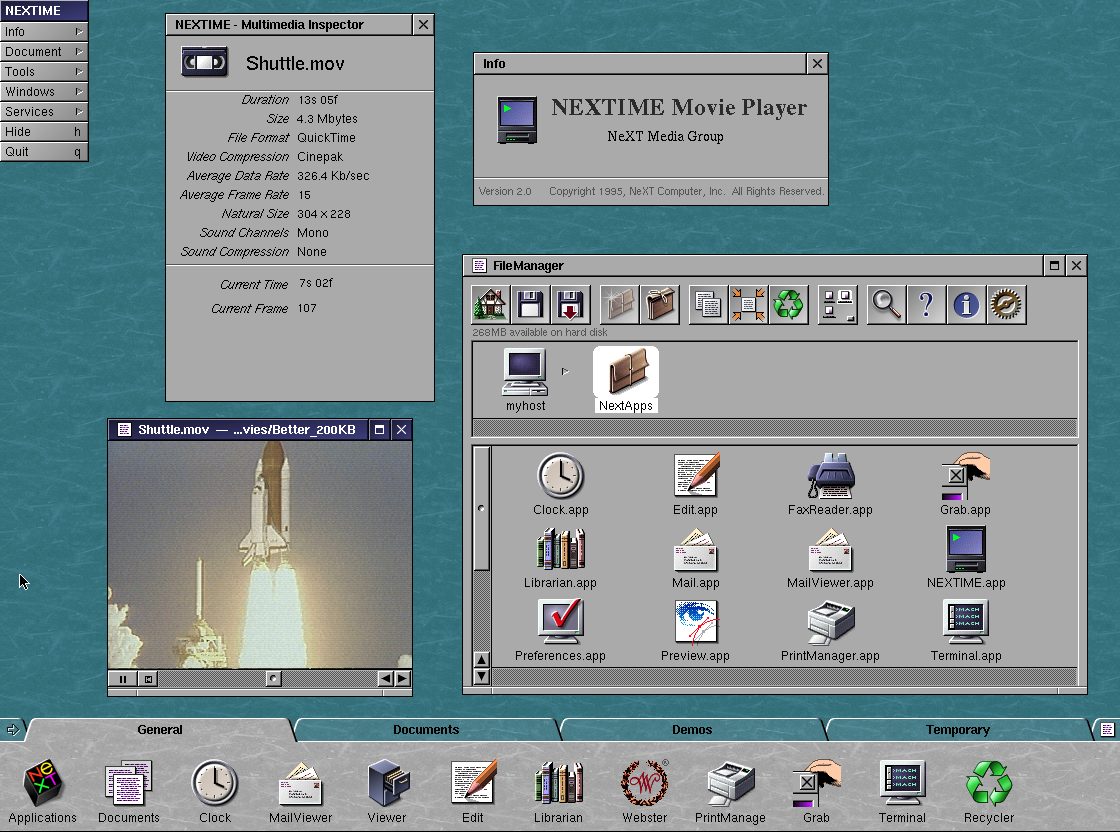Select the Documents shelf tab

pyautogui.click(x=426, y=730)
